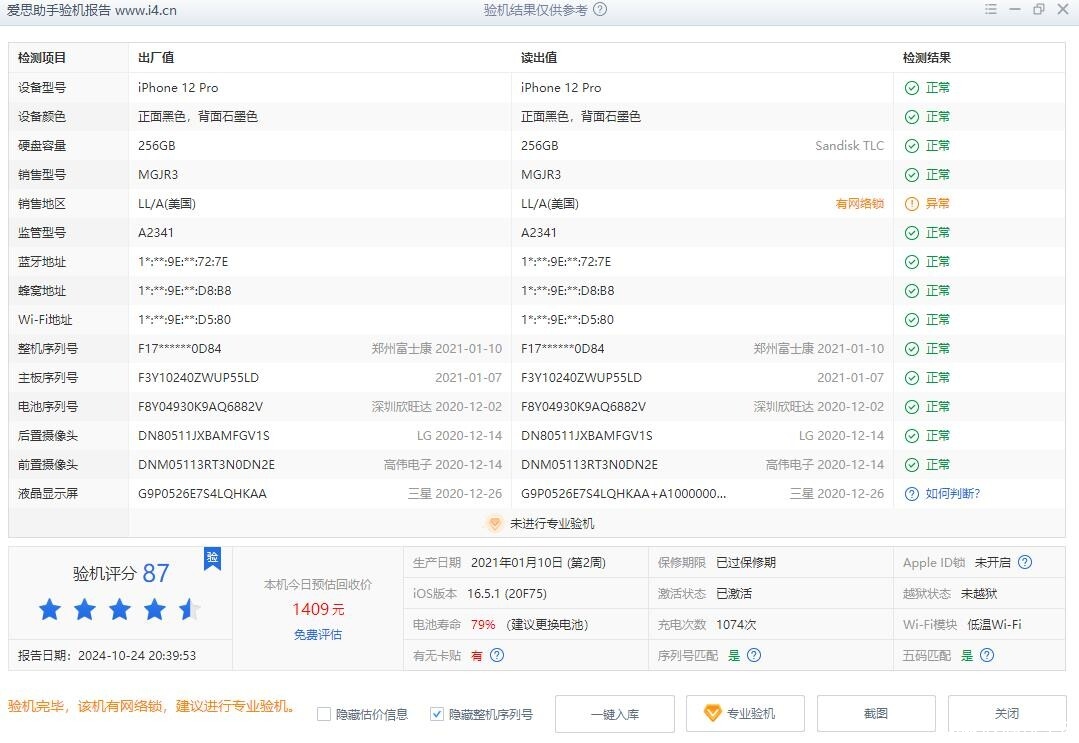Click the orange warning icon in 销售地区 row
The height and width of the screenshot is (743, 1079).
click(x=912, y=204)
